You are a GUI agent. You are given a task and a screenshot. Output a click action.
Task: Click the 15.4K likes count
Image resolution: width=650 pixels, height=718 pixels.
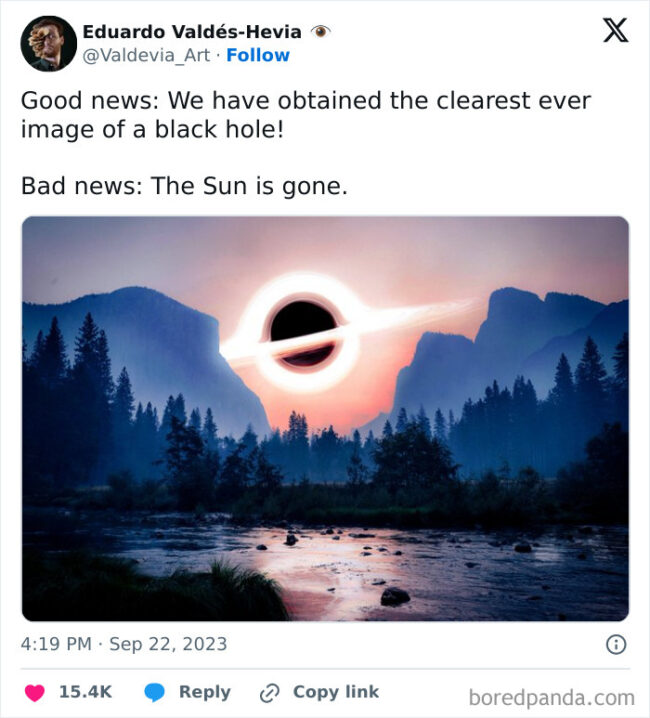tap(86, 692)
